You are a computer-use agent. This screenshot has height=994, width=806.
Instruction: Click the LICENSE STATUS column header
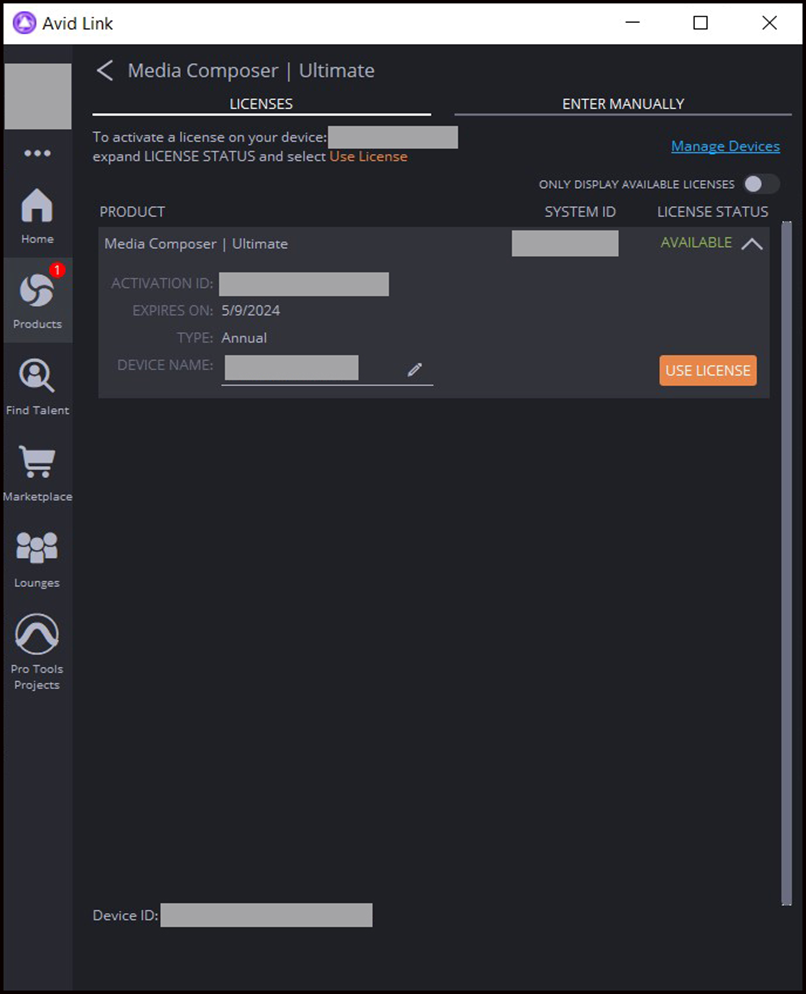712,212
